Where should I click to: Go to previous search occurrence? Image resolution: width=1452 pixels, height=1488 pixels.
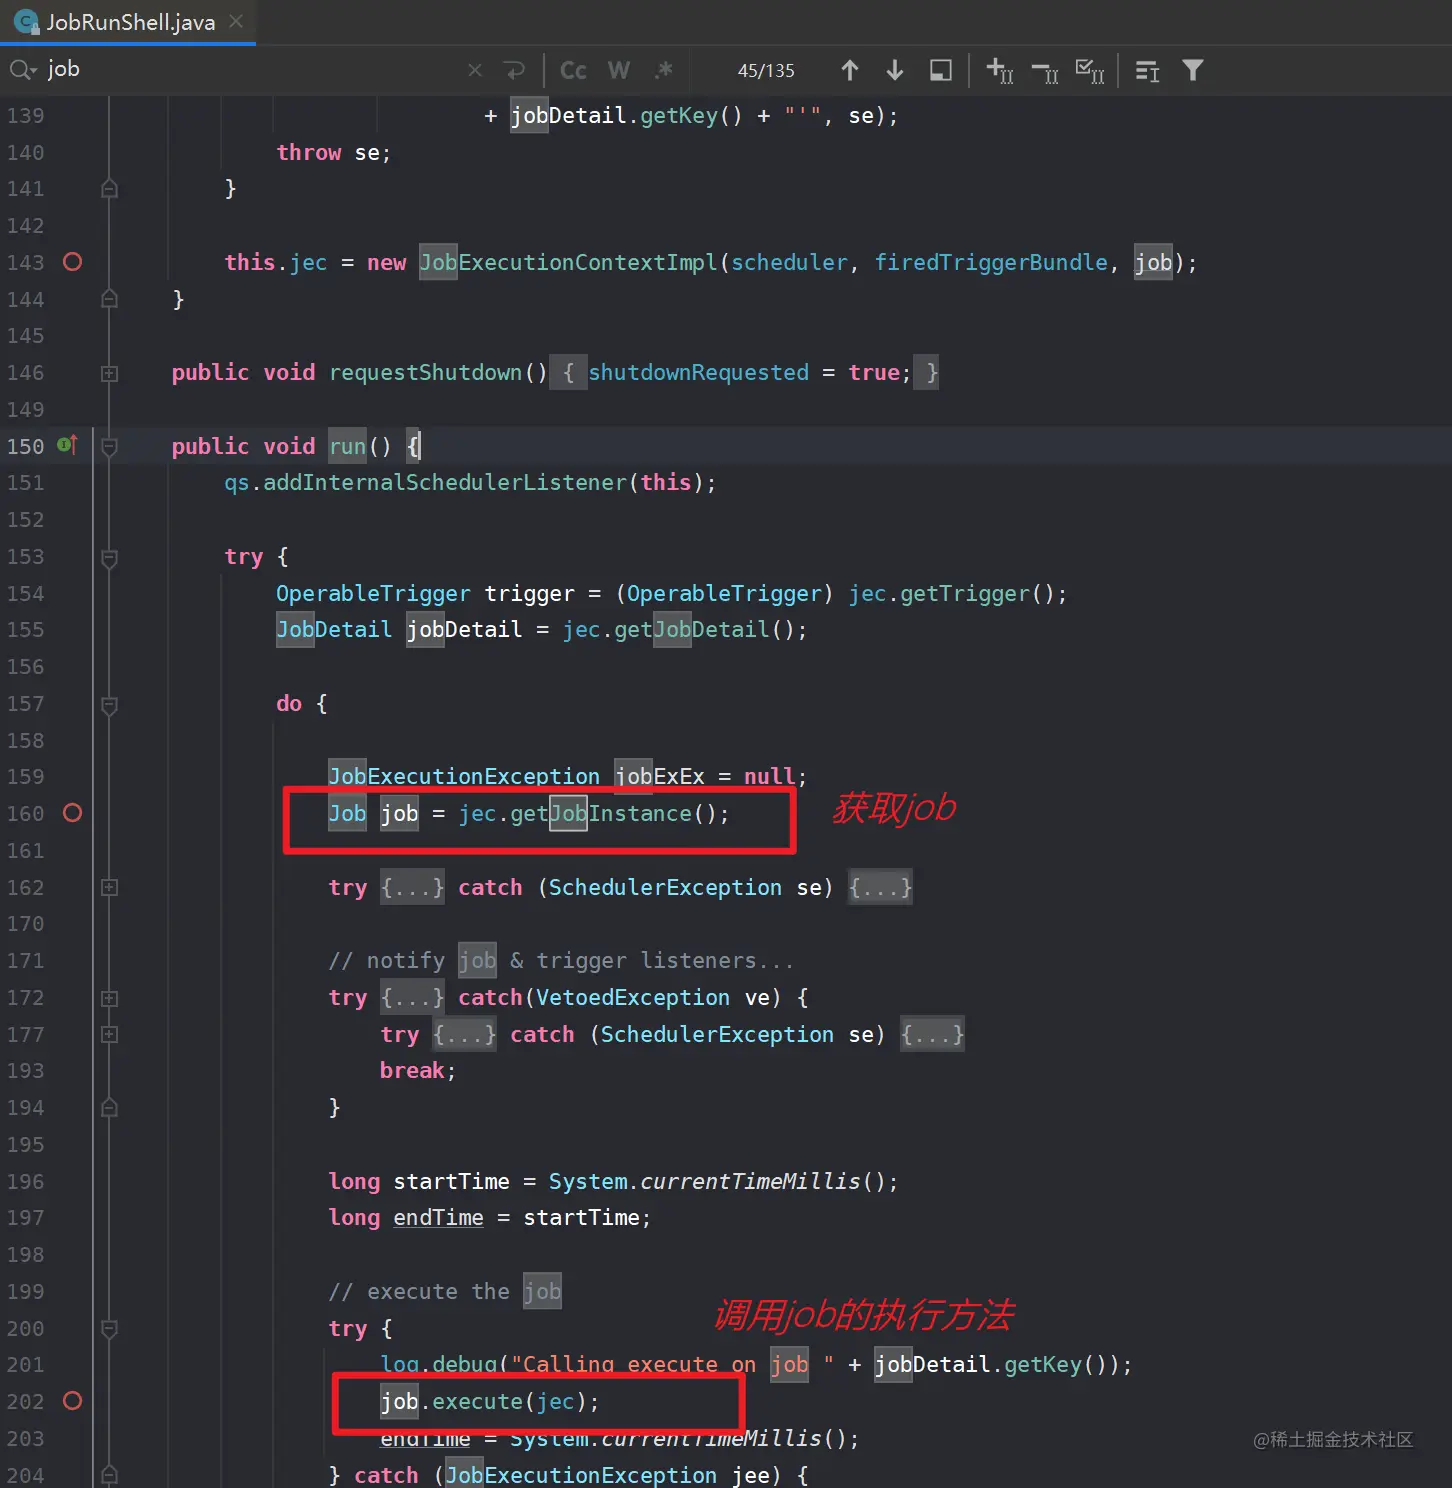[850, 70]
